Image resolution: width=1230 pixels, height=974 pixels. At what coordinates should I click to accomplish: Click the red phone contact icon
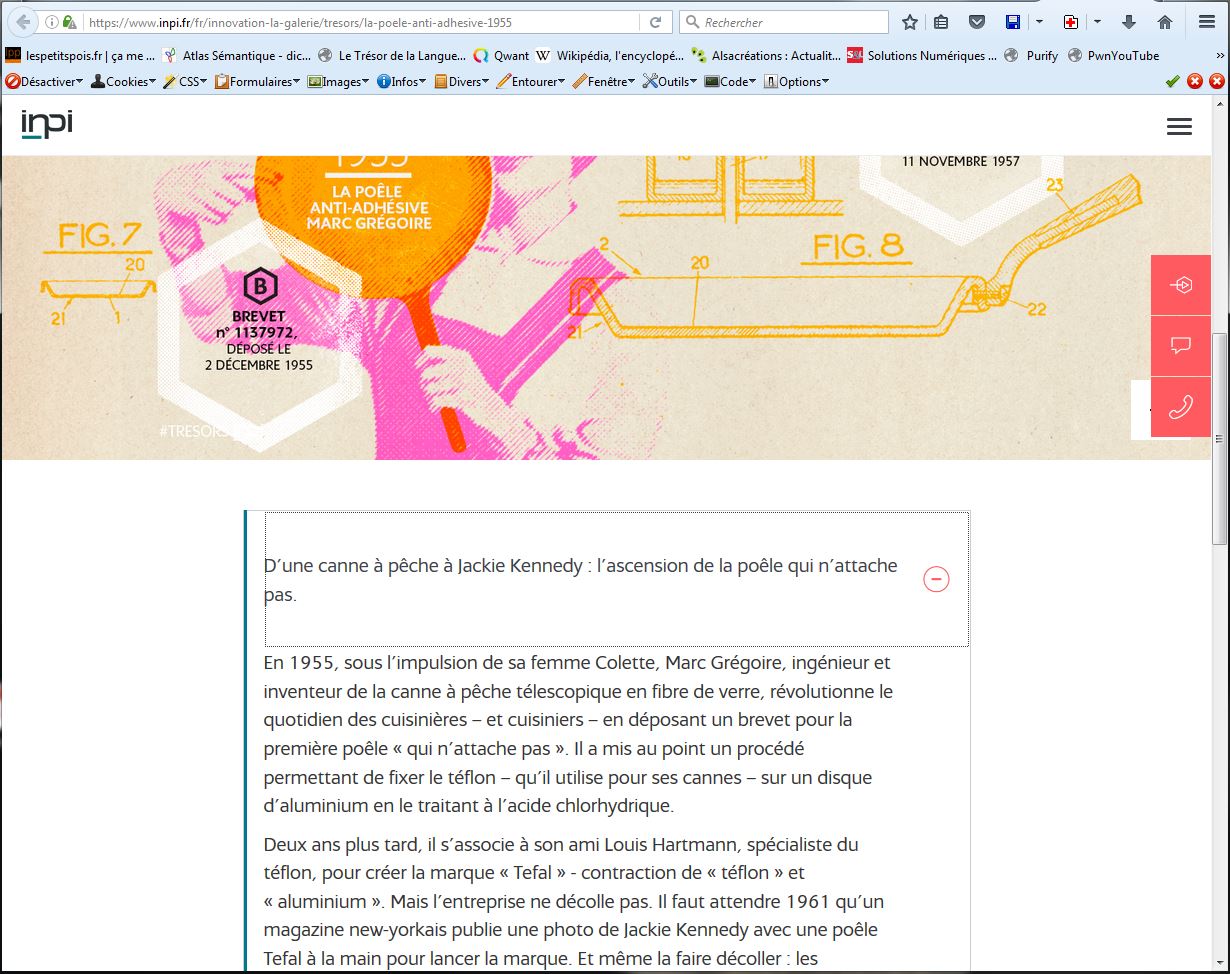click(1180, 407)
